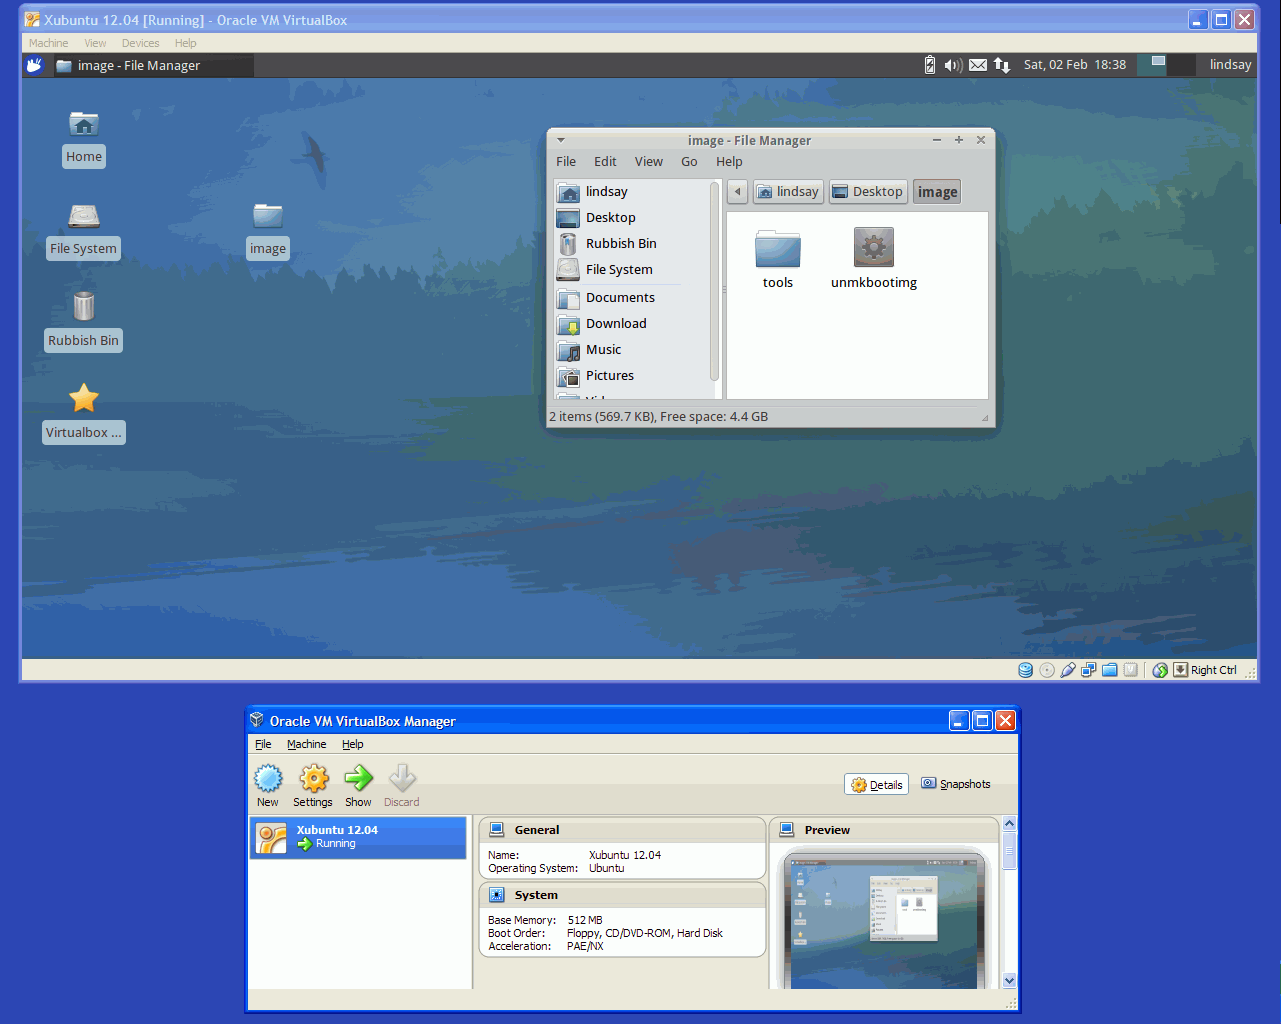The height and width of the screenshot is (1024, 1281).
Task: Click the File Manager sidebar scrollbar
Action: [714, 281]
